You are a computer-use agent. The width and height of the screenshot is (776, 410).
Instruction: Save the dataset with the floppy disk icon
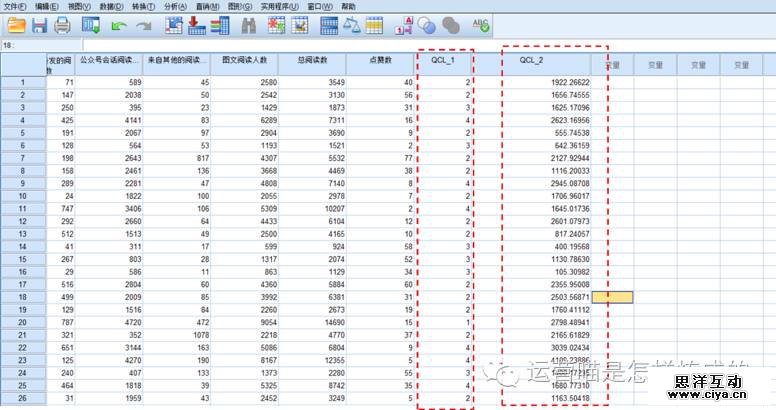tap(38, 25)
